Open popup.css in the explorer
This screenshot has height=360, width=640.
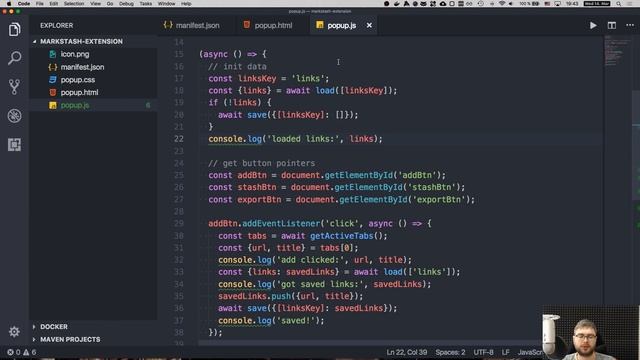78,80
